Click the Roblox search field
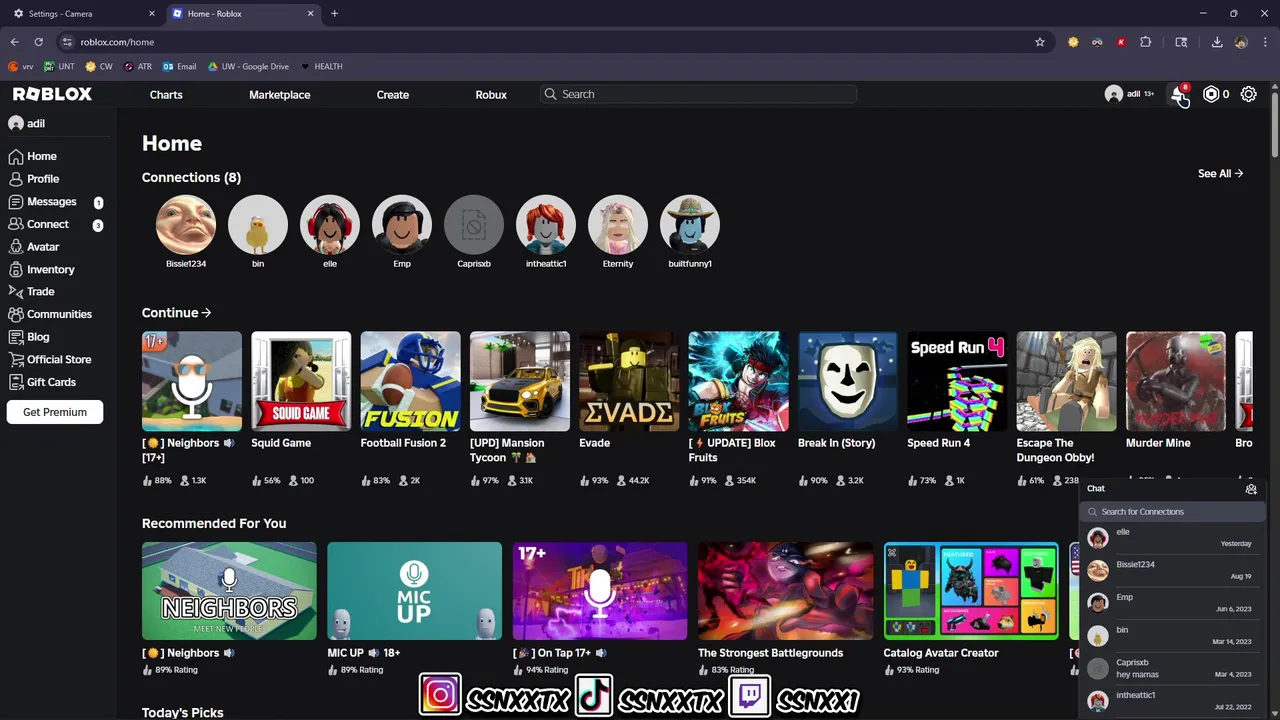The image size is (1280, 720). click(x=699, y=94)
